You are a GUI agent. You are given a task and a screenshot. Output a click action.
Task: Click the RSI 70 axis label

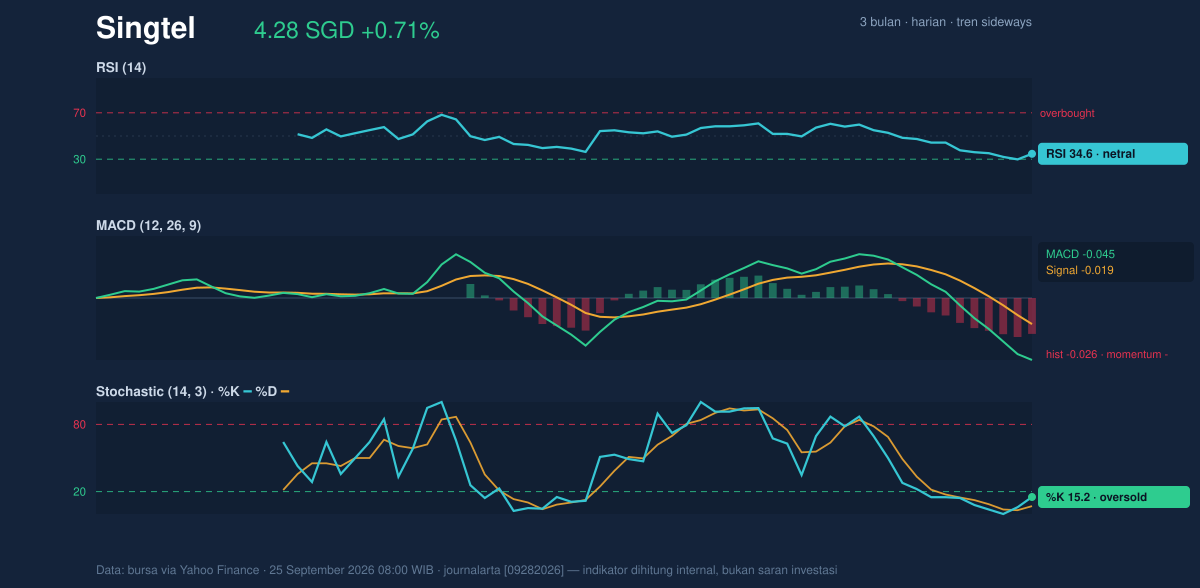[x=79, y=113]
